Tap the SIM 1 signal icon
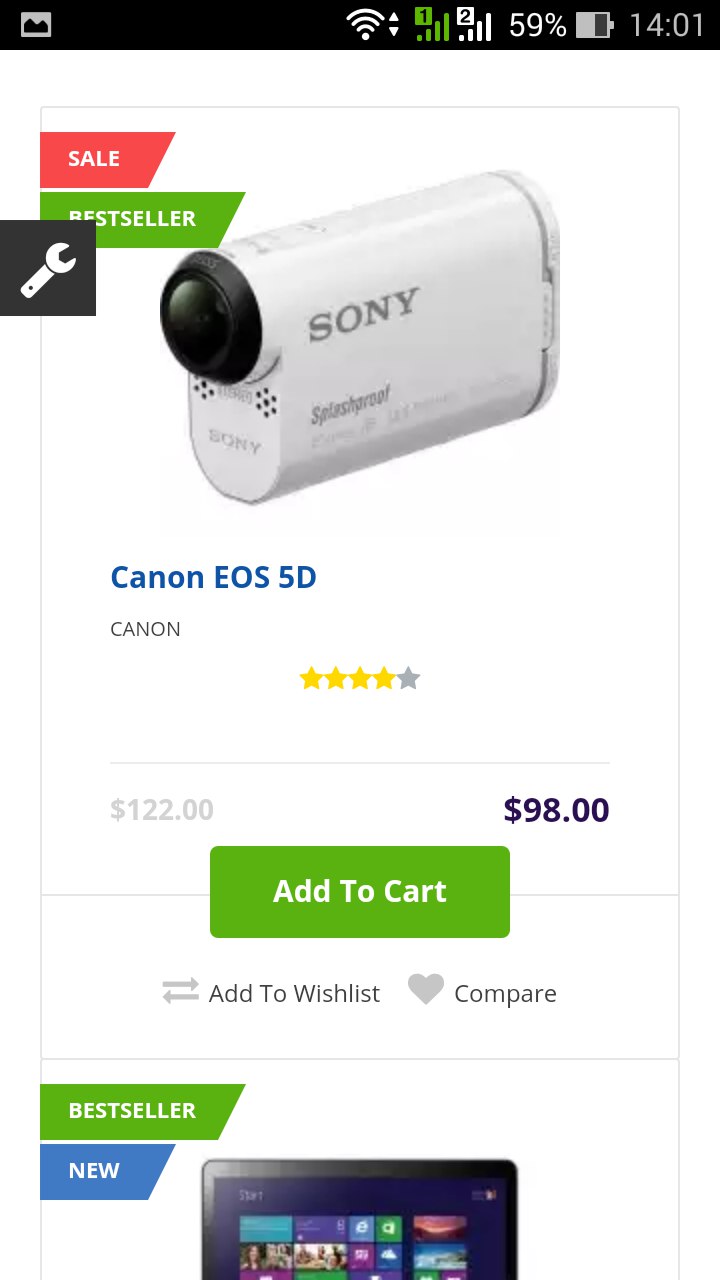This screenshot has width=720, height=1280. pyautogui.click(x=432, y=25)
